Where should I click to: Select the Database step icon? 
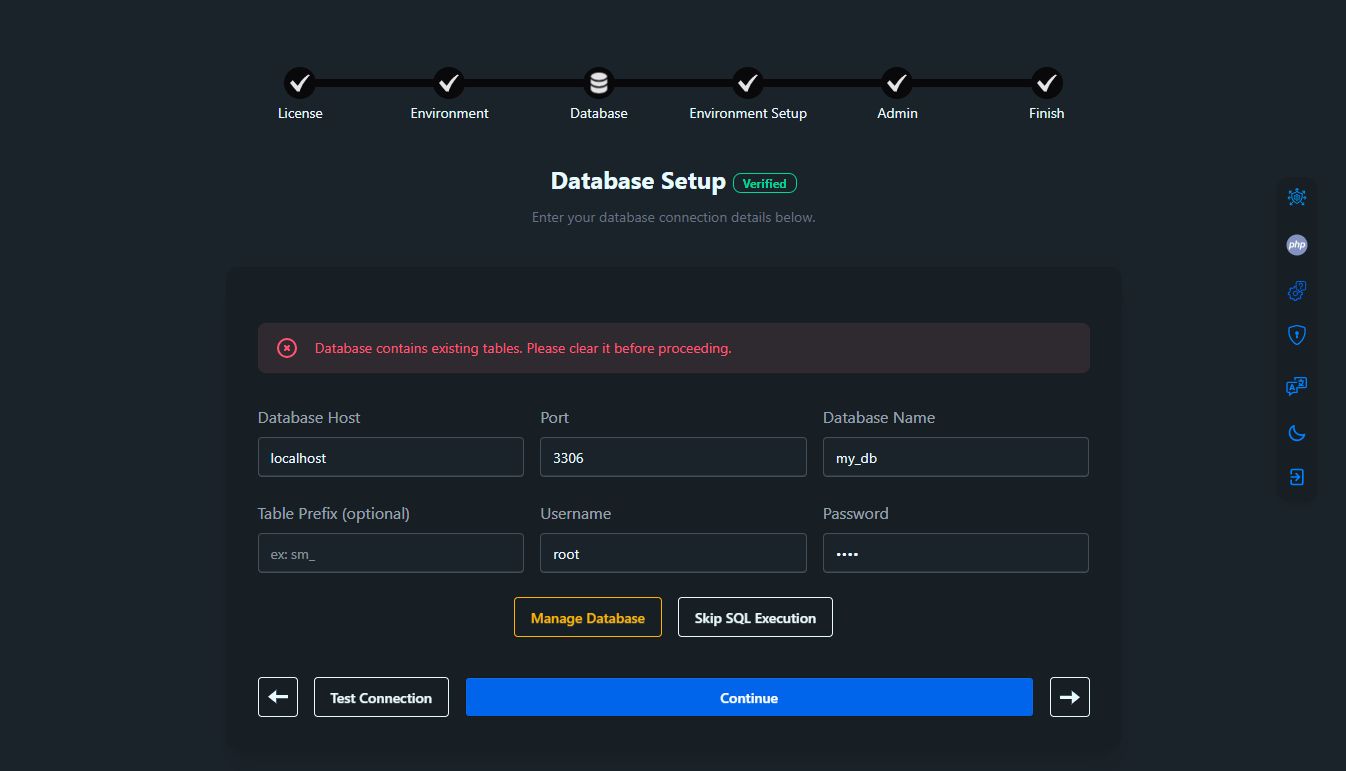point(598,83)
